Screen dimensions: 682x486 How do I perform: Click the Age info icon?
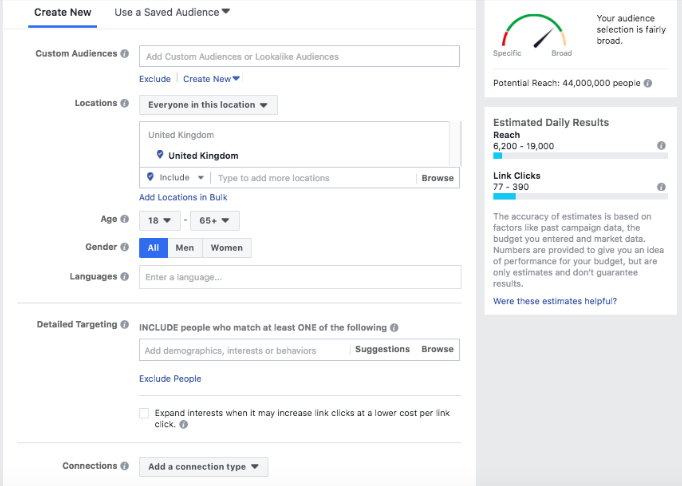click(x=125, y=219)
